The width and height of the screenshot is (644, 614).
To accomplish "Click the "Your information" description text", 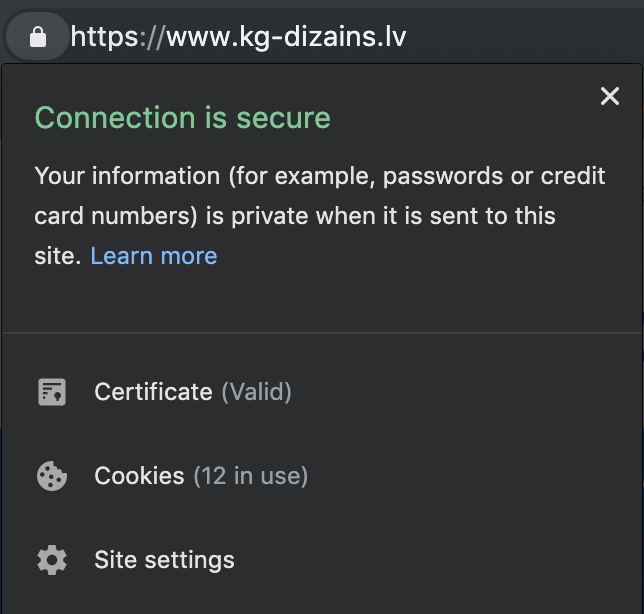I will pyautogui.click(x=127, y=177).
